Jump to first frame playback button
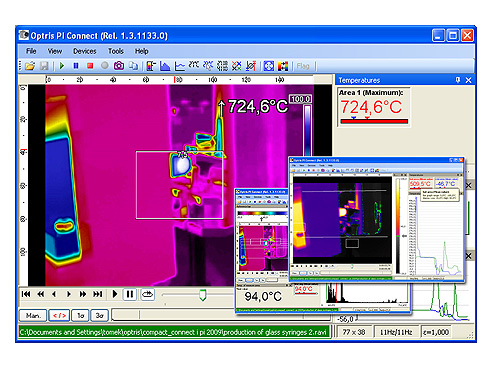 26,294
